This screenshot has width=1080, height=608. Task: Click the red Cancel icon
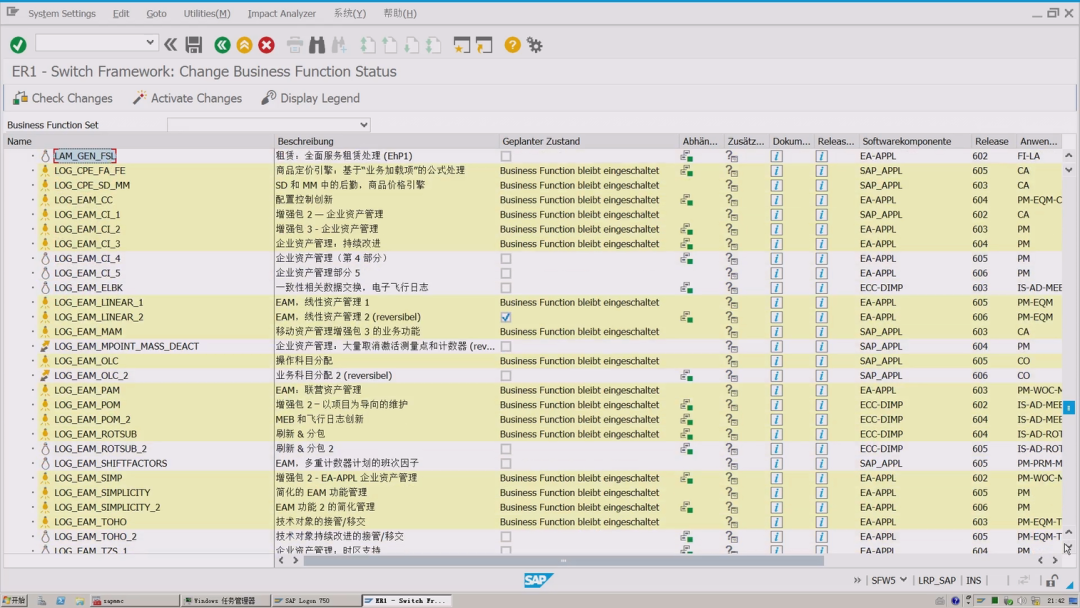tap(267, 45)
